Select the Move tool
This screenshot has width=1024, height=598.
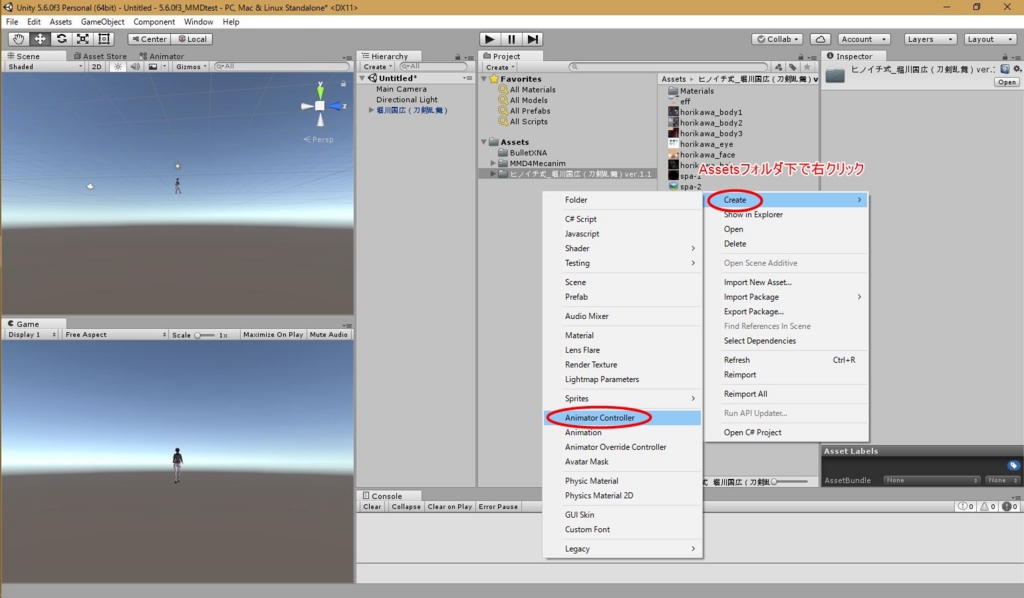[40, 39]
